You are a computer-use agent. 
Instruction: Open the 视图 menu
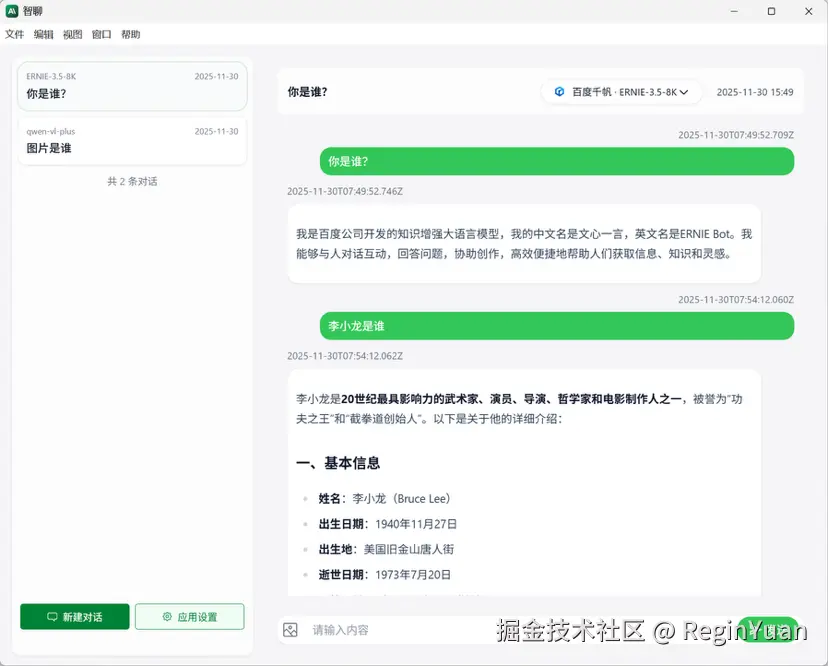(x=72, y=34)
